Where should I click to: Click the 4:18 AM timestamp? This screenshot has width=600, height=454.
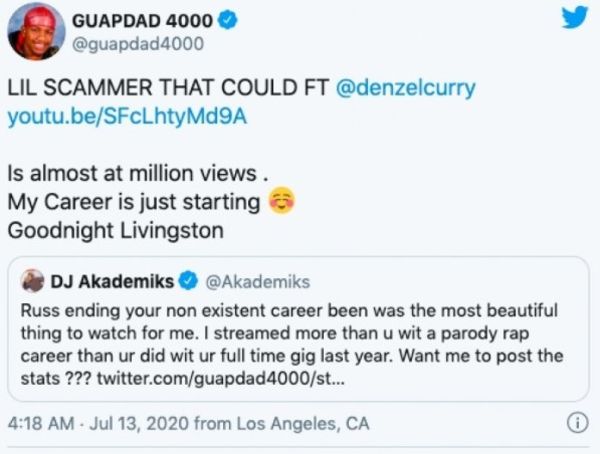coord(41,424)
